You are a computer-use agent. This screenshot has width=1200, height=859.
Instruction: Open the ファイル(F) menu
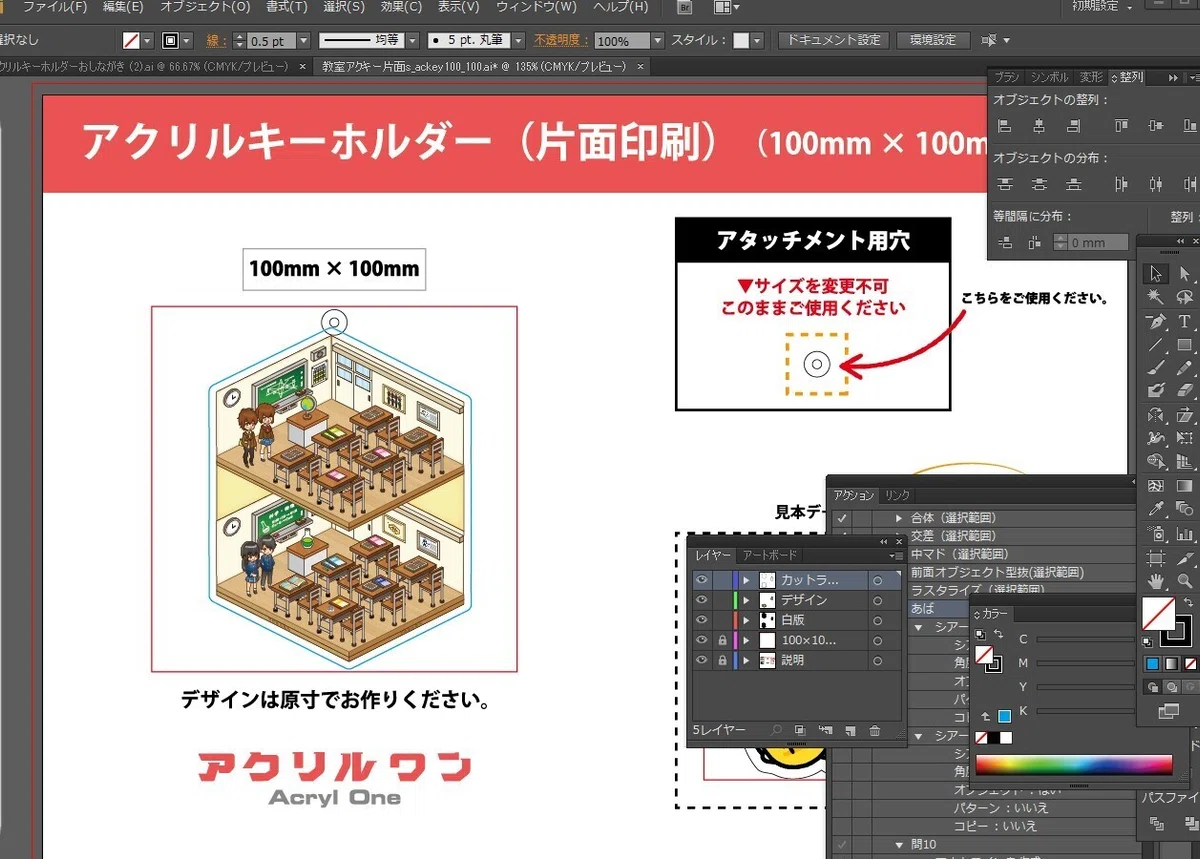[53, 7]
